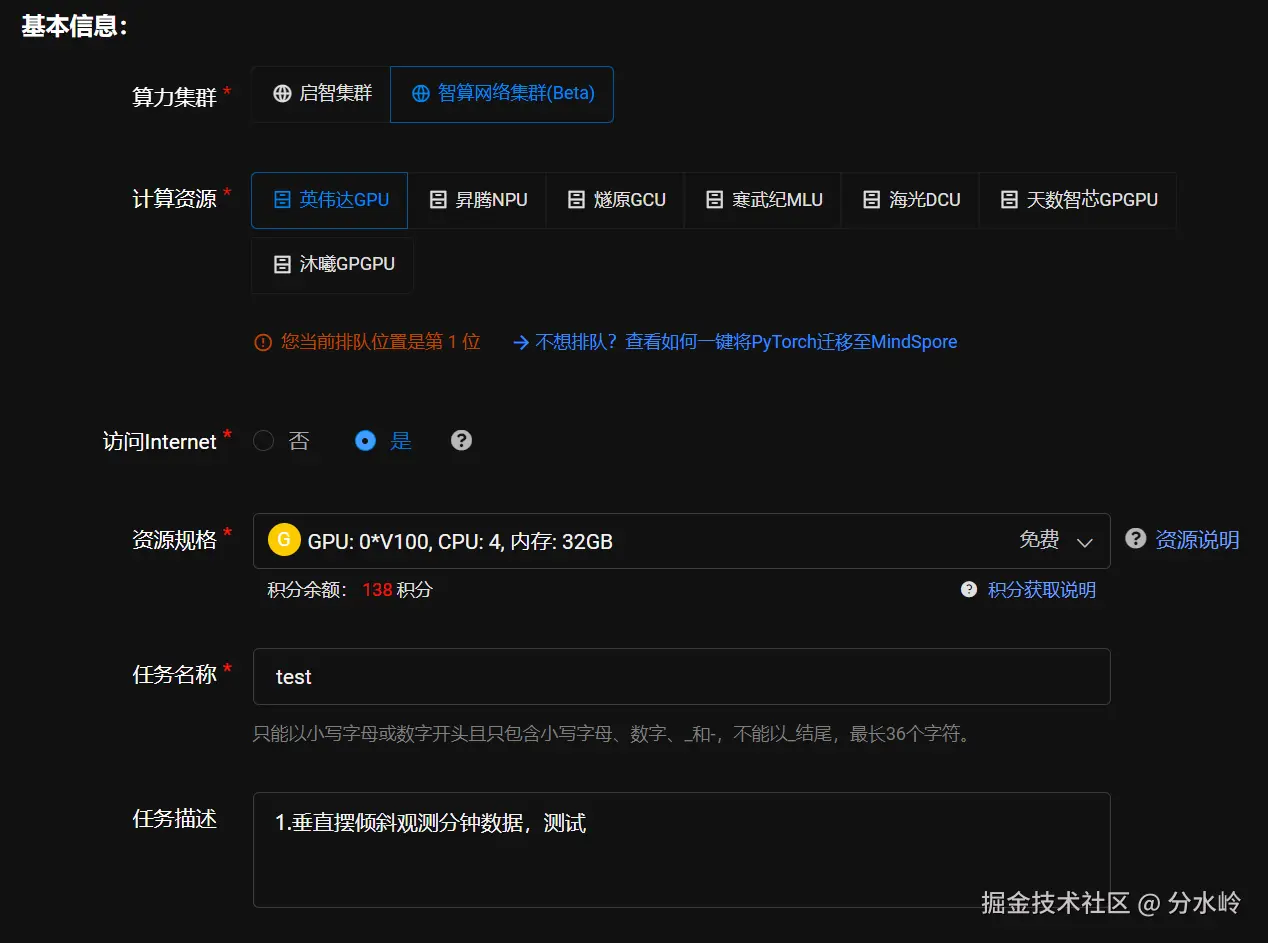
Task: Select the 沐曦GPGPU resource icon
Action: pos(282,265)
